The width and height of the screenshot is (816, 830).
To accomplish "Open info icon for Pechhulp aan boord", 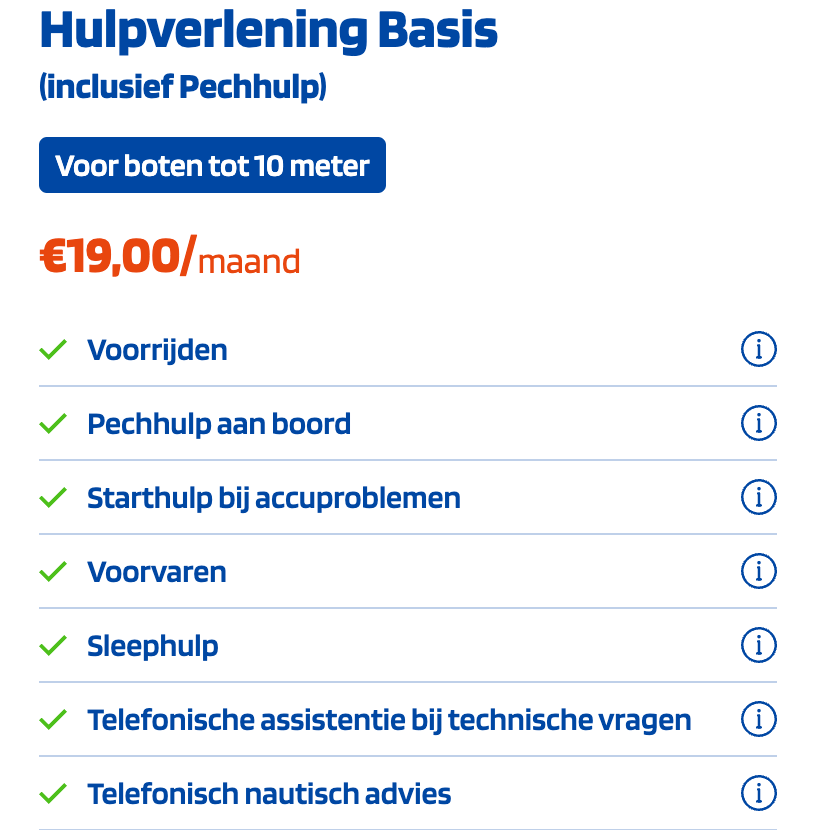I will point(758,423).
